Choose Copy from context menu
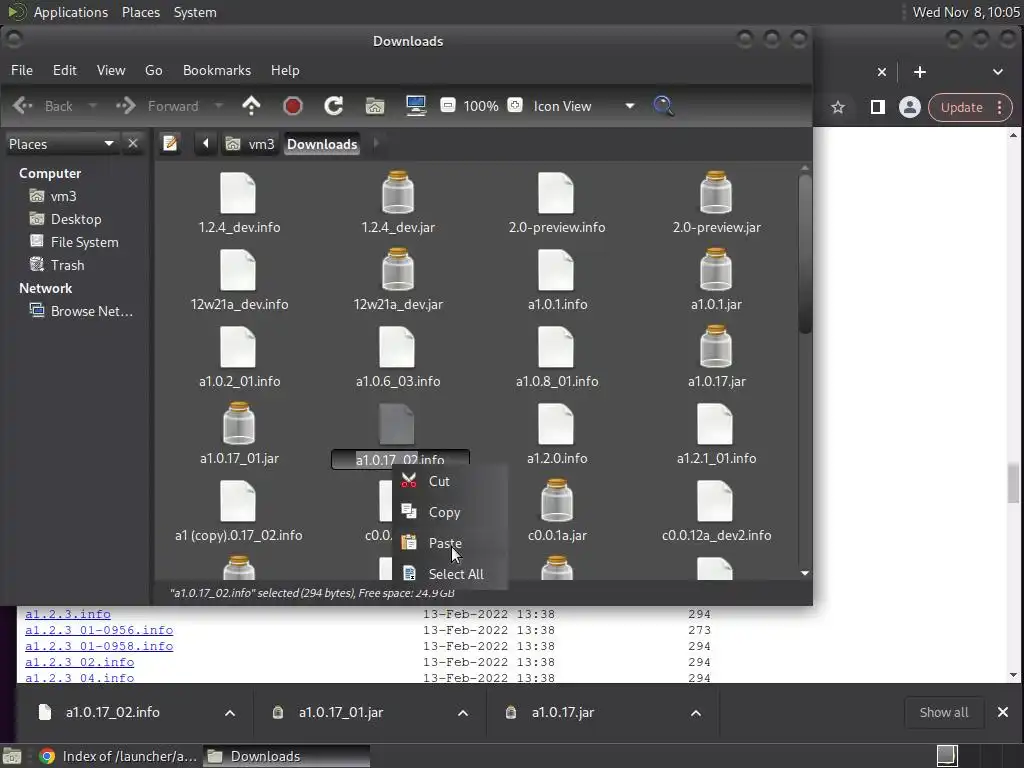The image size is (1024, 768). pos(450,512)
